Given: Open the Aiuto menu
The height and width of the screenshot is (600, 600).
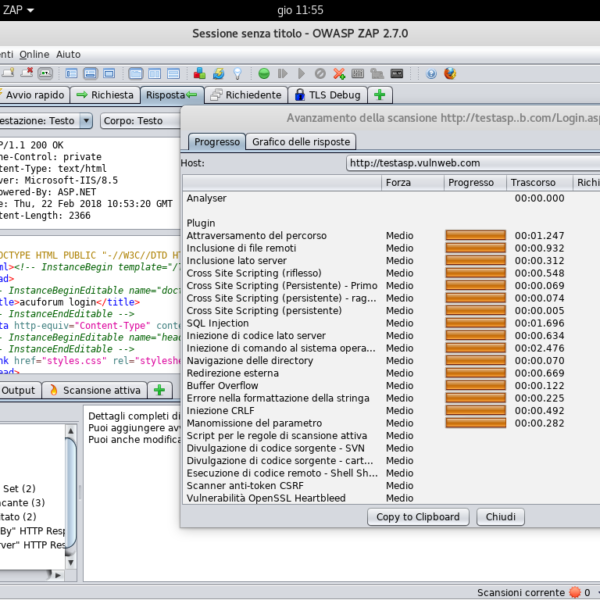Looking at the screenshot, I should coord(68,53).
